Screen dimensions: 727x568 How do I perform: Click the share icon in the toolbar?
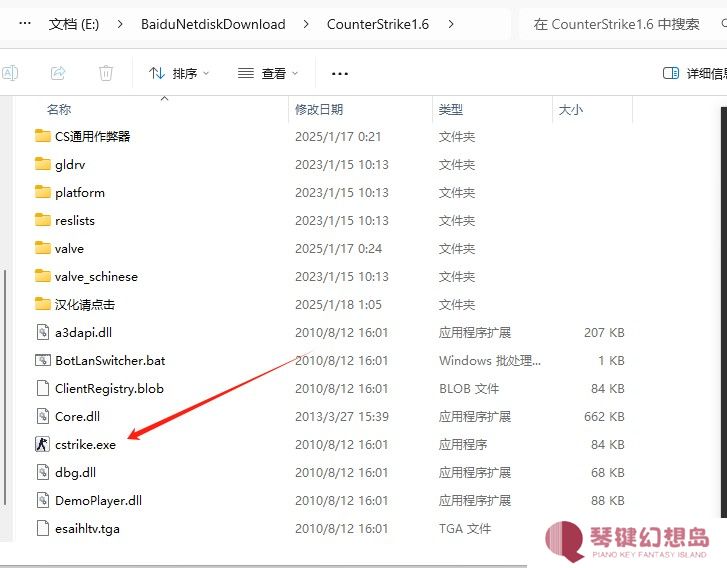click(58, 73)
